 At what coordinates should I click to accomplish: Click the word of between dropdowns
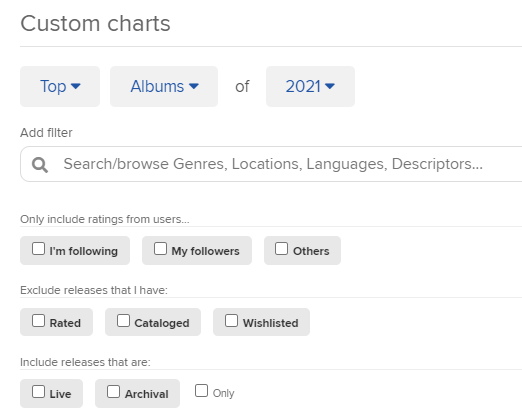[242, 87]
